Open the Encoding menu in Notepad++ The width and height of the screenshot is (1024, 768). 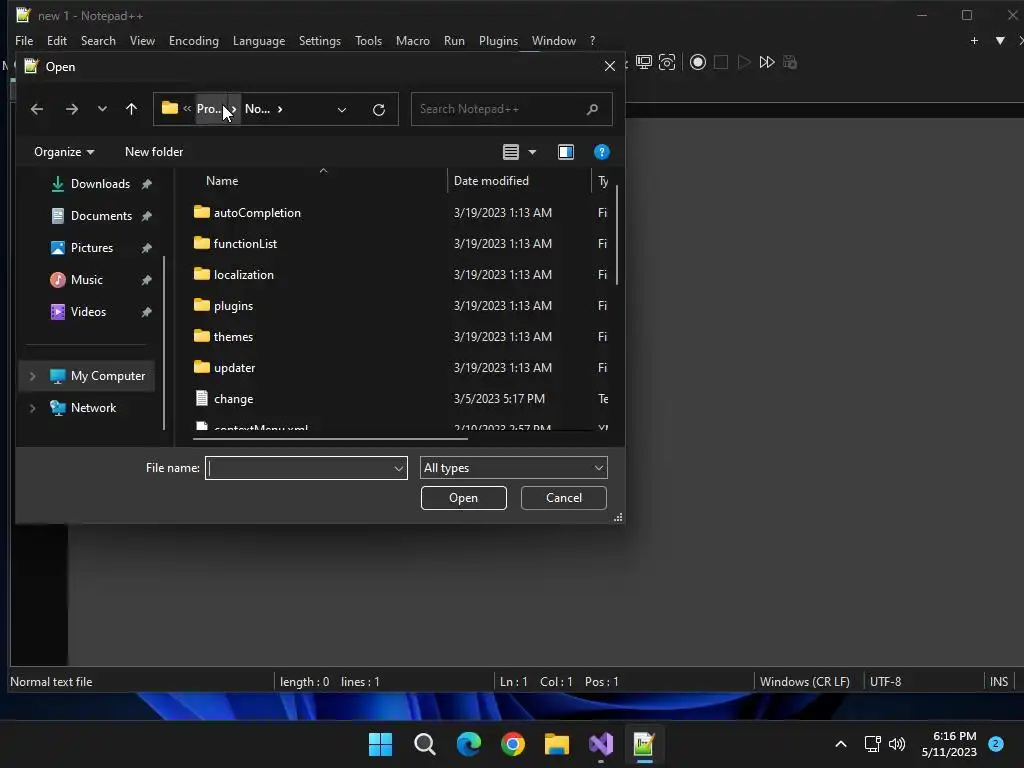coord(194,40)
